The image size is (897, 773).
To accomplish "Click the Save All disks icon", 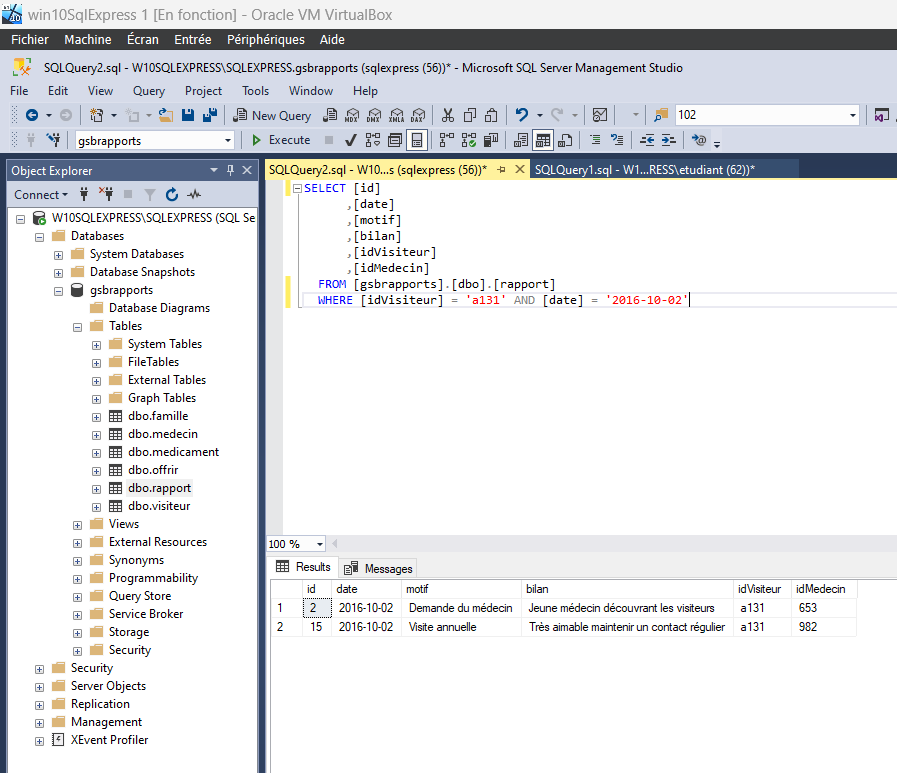I will [209, 115].
